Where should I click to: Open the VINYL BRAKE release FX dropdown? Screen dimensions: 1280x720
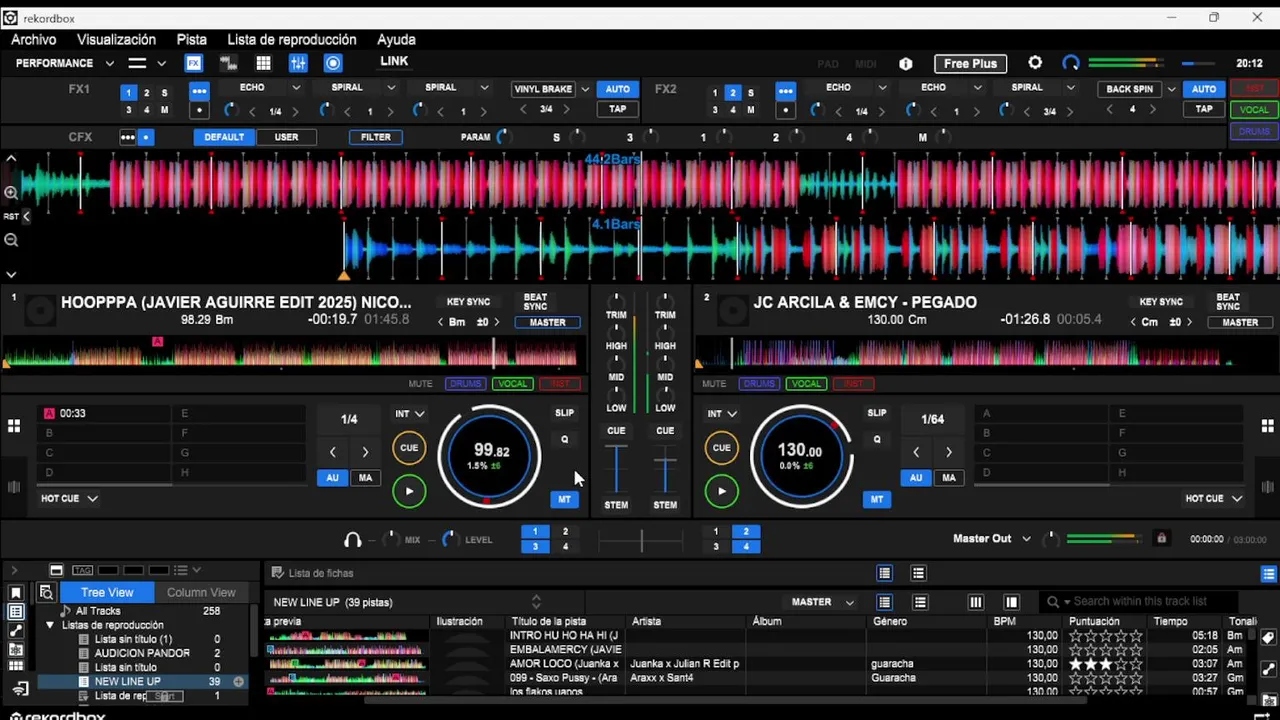585,89
